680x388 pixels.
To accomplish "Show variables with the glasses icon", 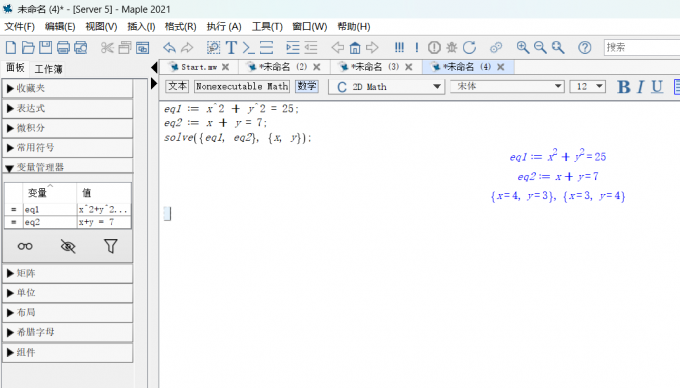I will tap(25, 246).
